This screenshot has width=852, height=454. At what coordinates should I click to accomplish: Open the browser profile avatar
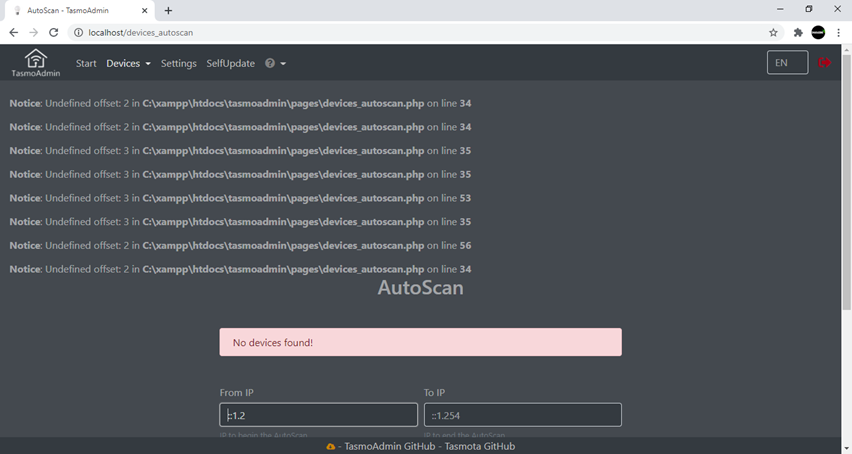point(818,33)
